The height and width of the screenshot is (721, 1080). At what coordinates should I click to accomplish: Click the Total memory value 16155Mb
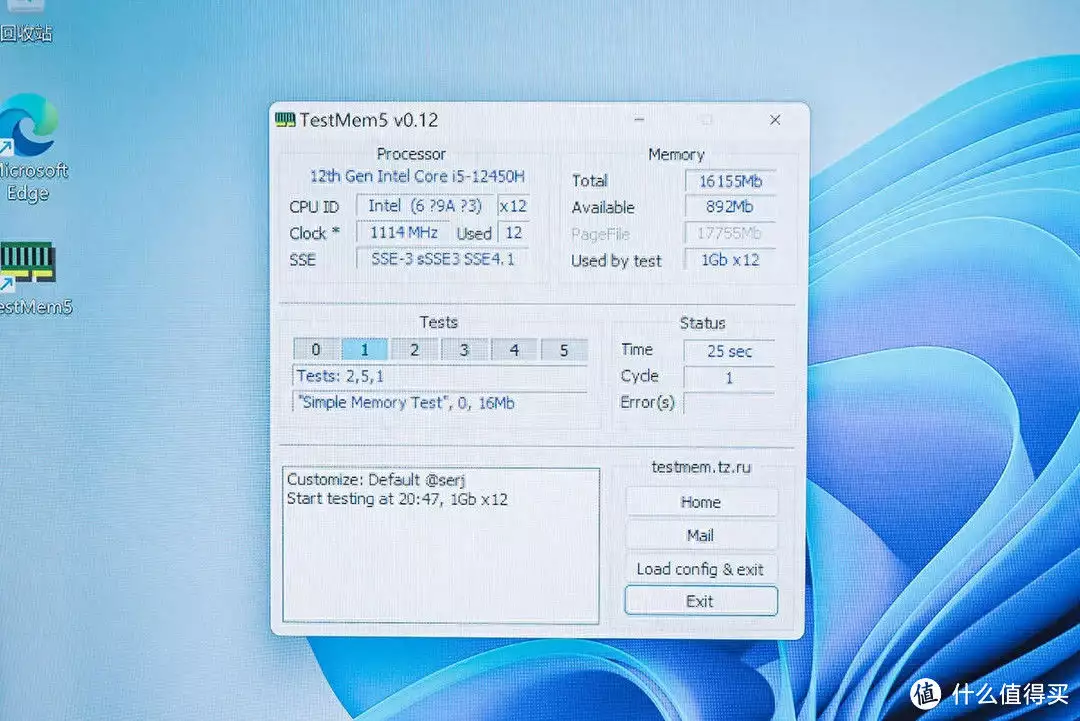(x=730, y=181)
